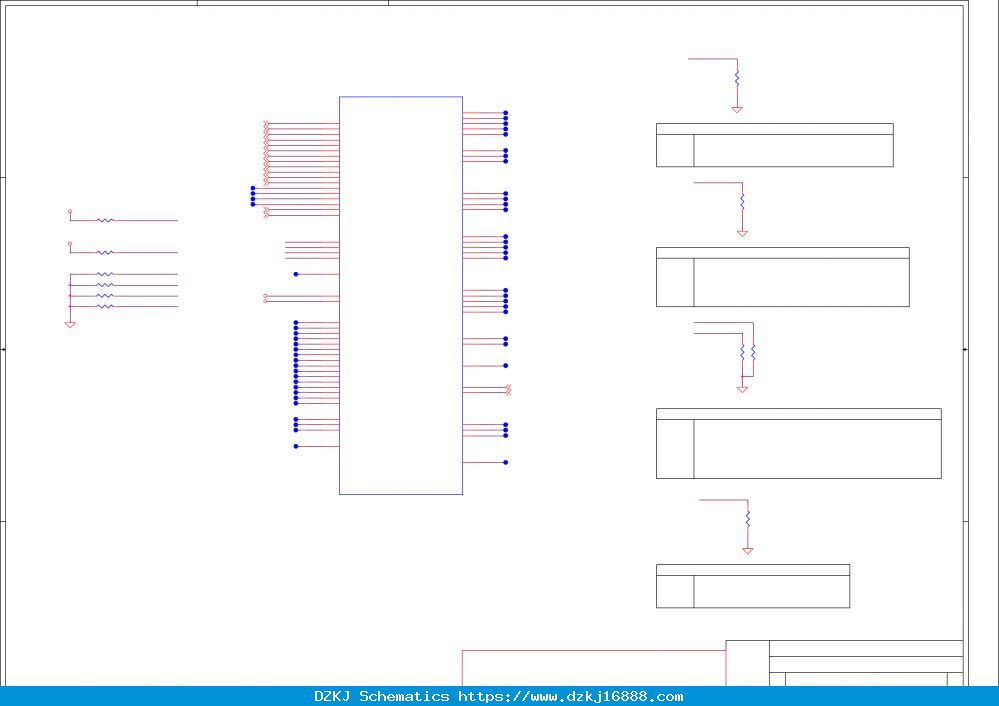Select the widest table box on the right

[798, 443]
